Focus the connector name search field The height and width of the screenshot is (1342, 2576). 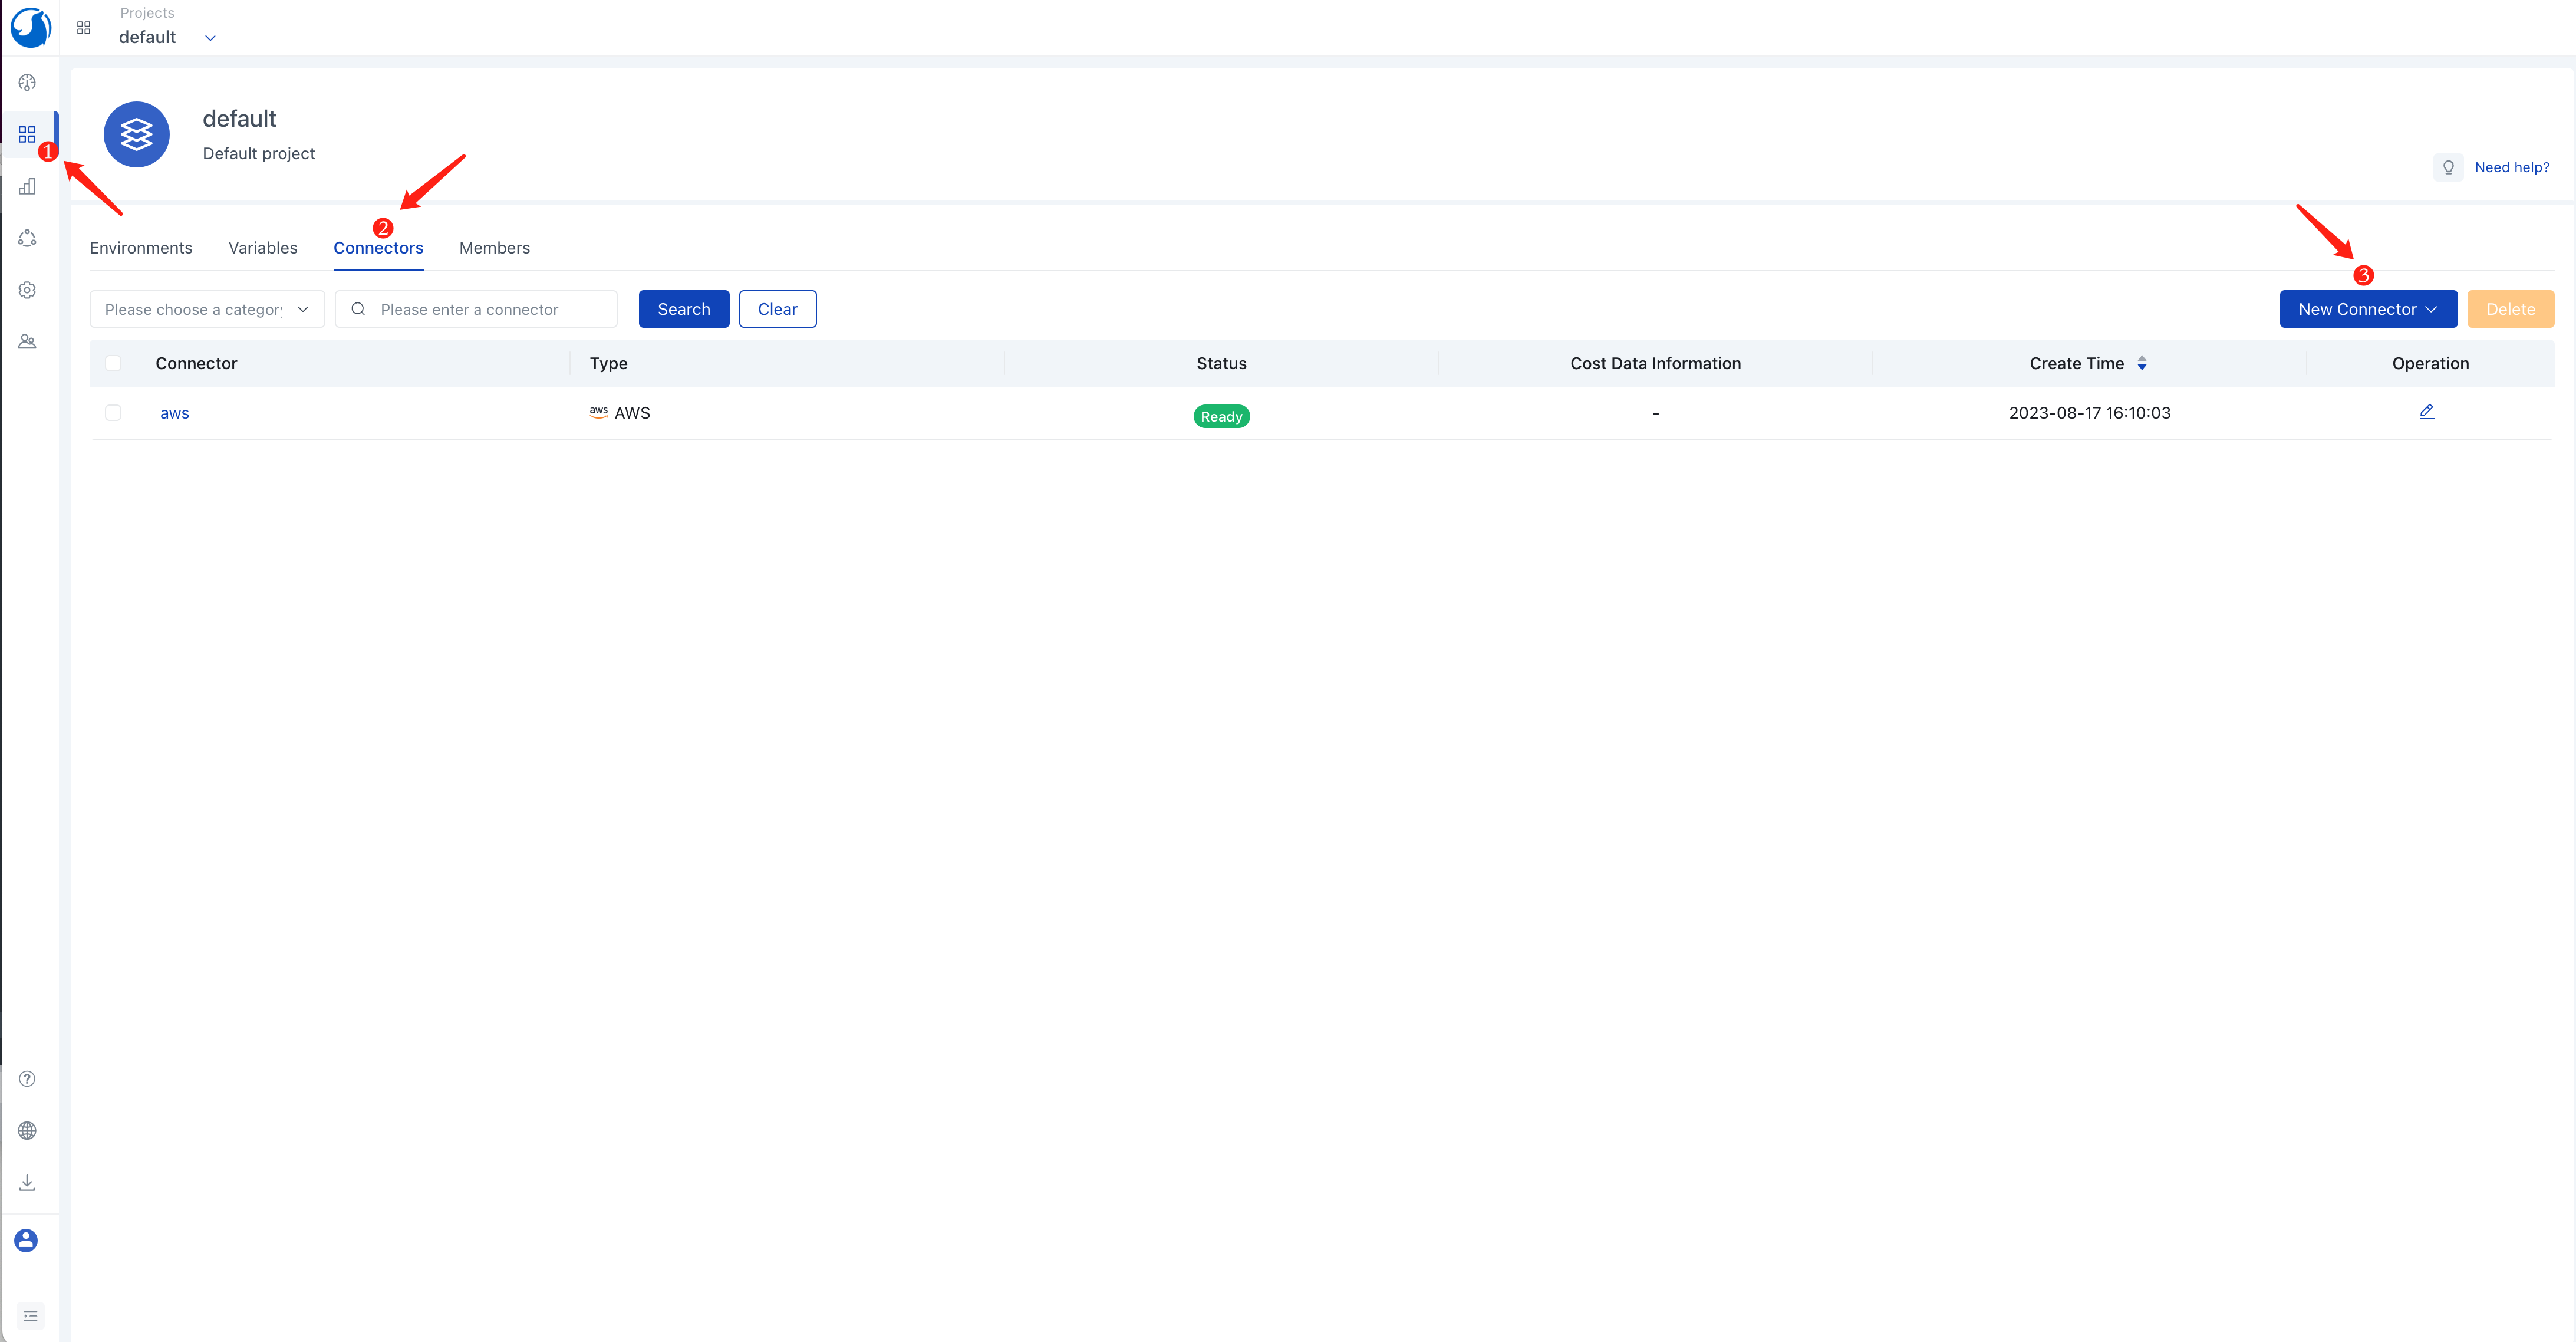click(490, 309)
